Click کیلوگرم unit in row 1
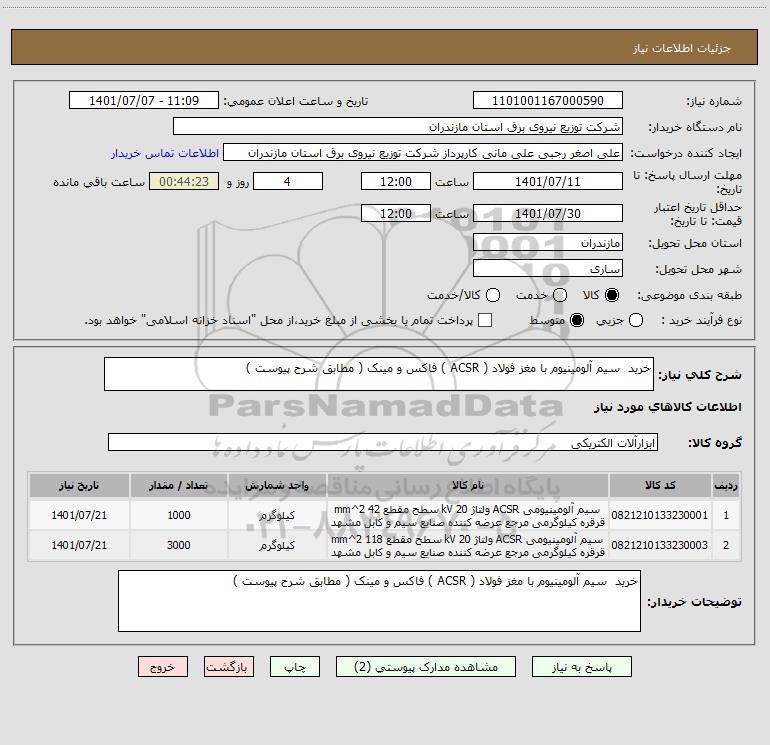770x745 pixels. tap(277, 516)
